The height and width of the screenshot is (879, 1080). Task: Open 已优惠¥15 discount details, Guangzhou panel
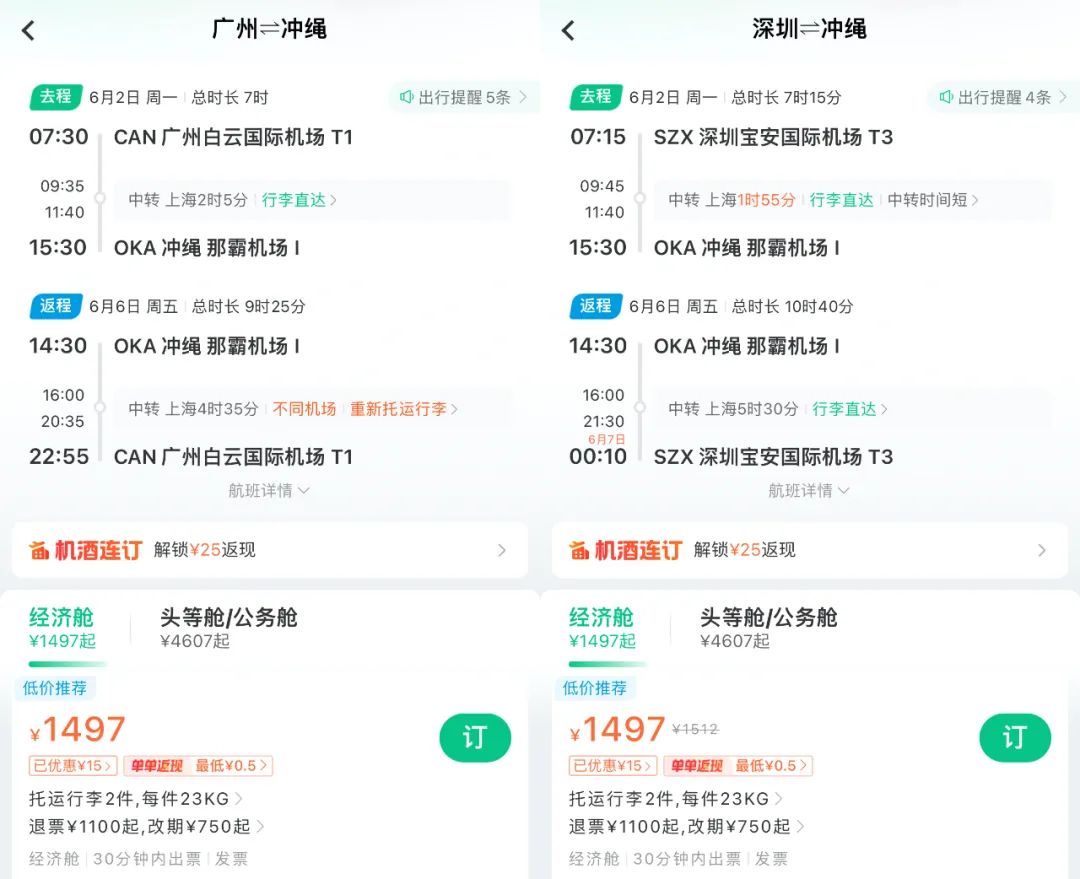point(72,765)
